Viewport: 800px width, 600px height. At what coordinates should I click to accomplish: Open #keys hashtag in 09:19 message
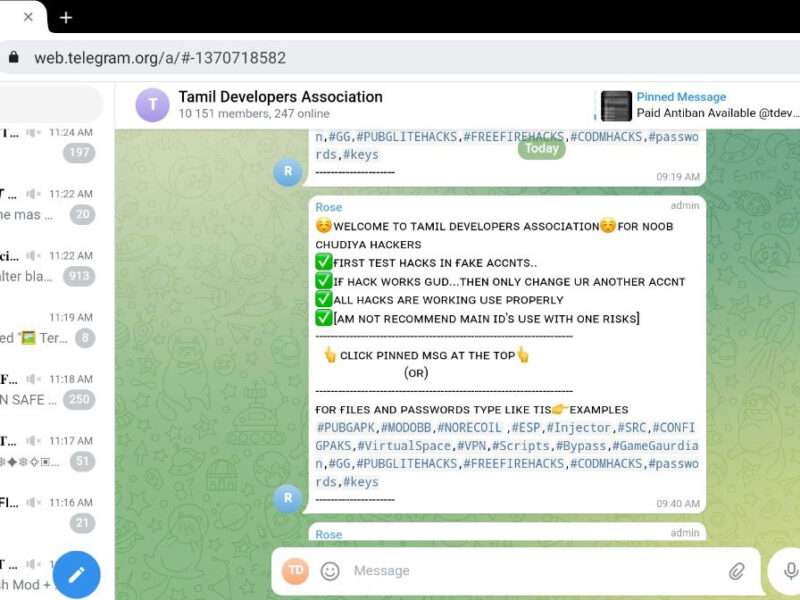(361, 155)
